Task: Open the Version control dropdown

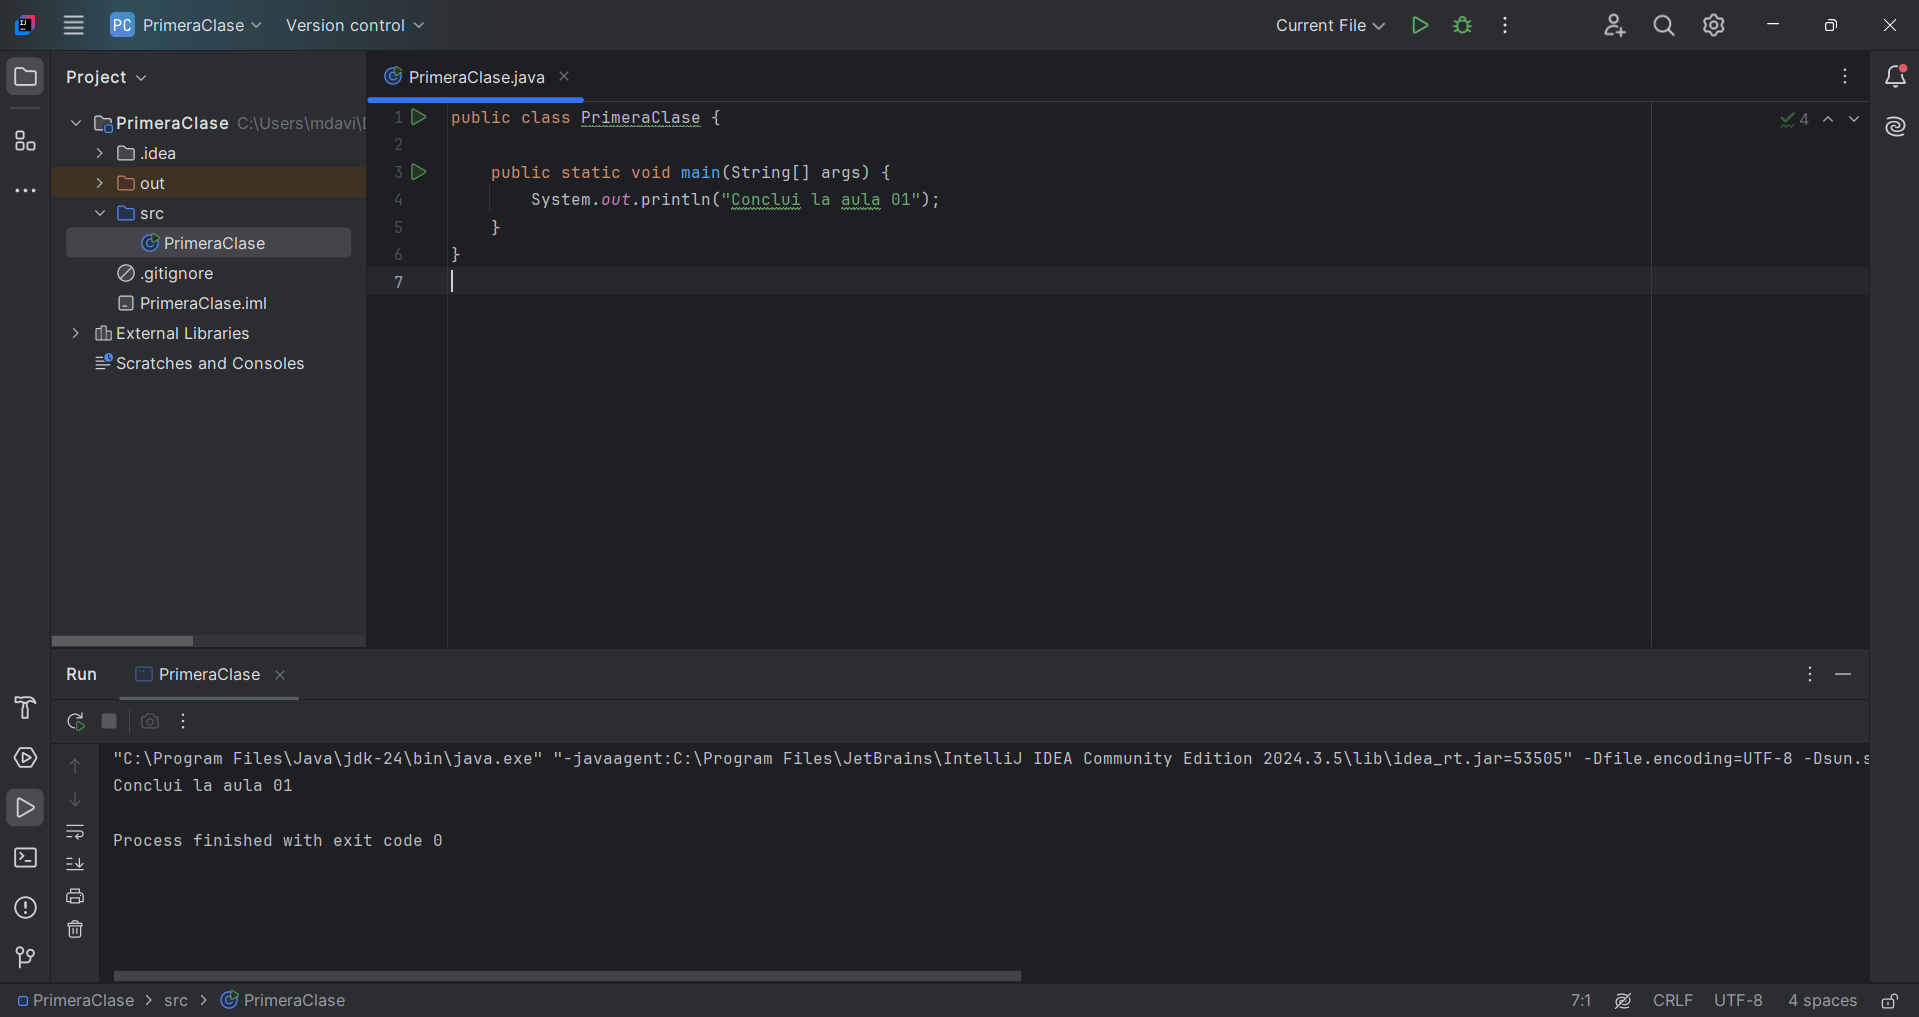Action: (x=355, y=25)
